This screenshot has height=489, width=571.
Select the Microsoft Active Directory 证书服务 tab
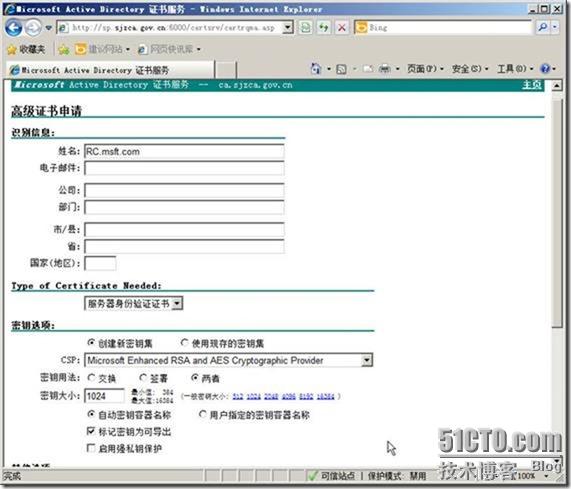110,70
